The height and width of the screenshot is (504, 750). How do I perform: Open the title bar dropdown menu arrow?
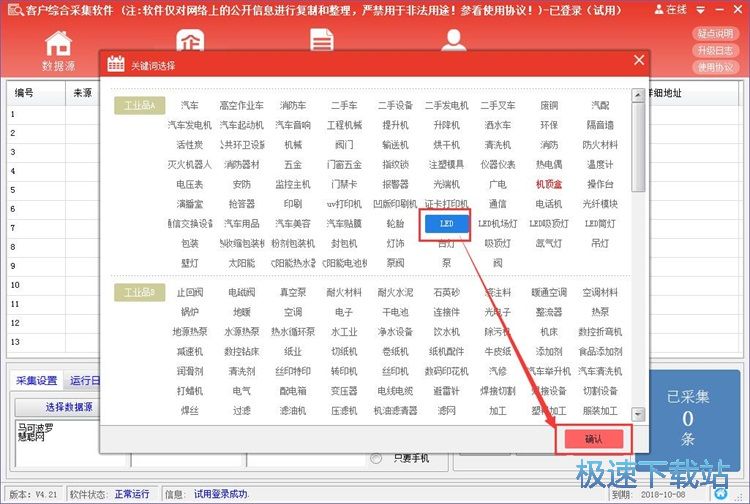pos(700,10)
